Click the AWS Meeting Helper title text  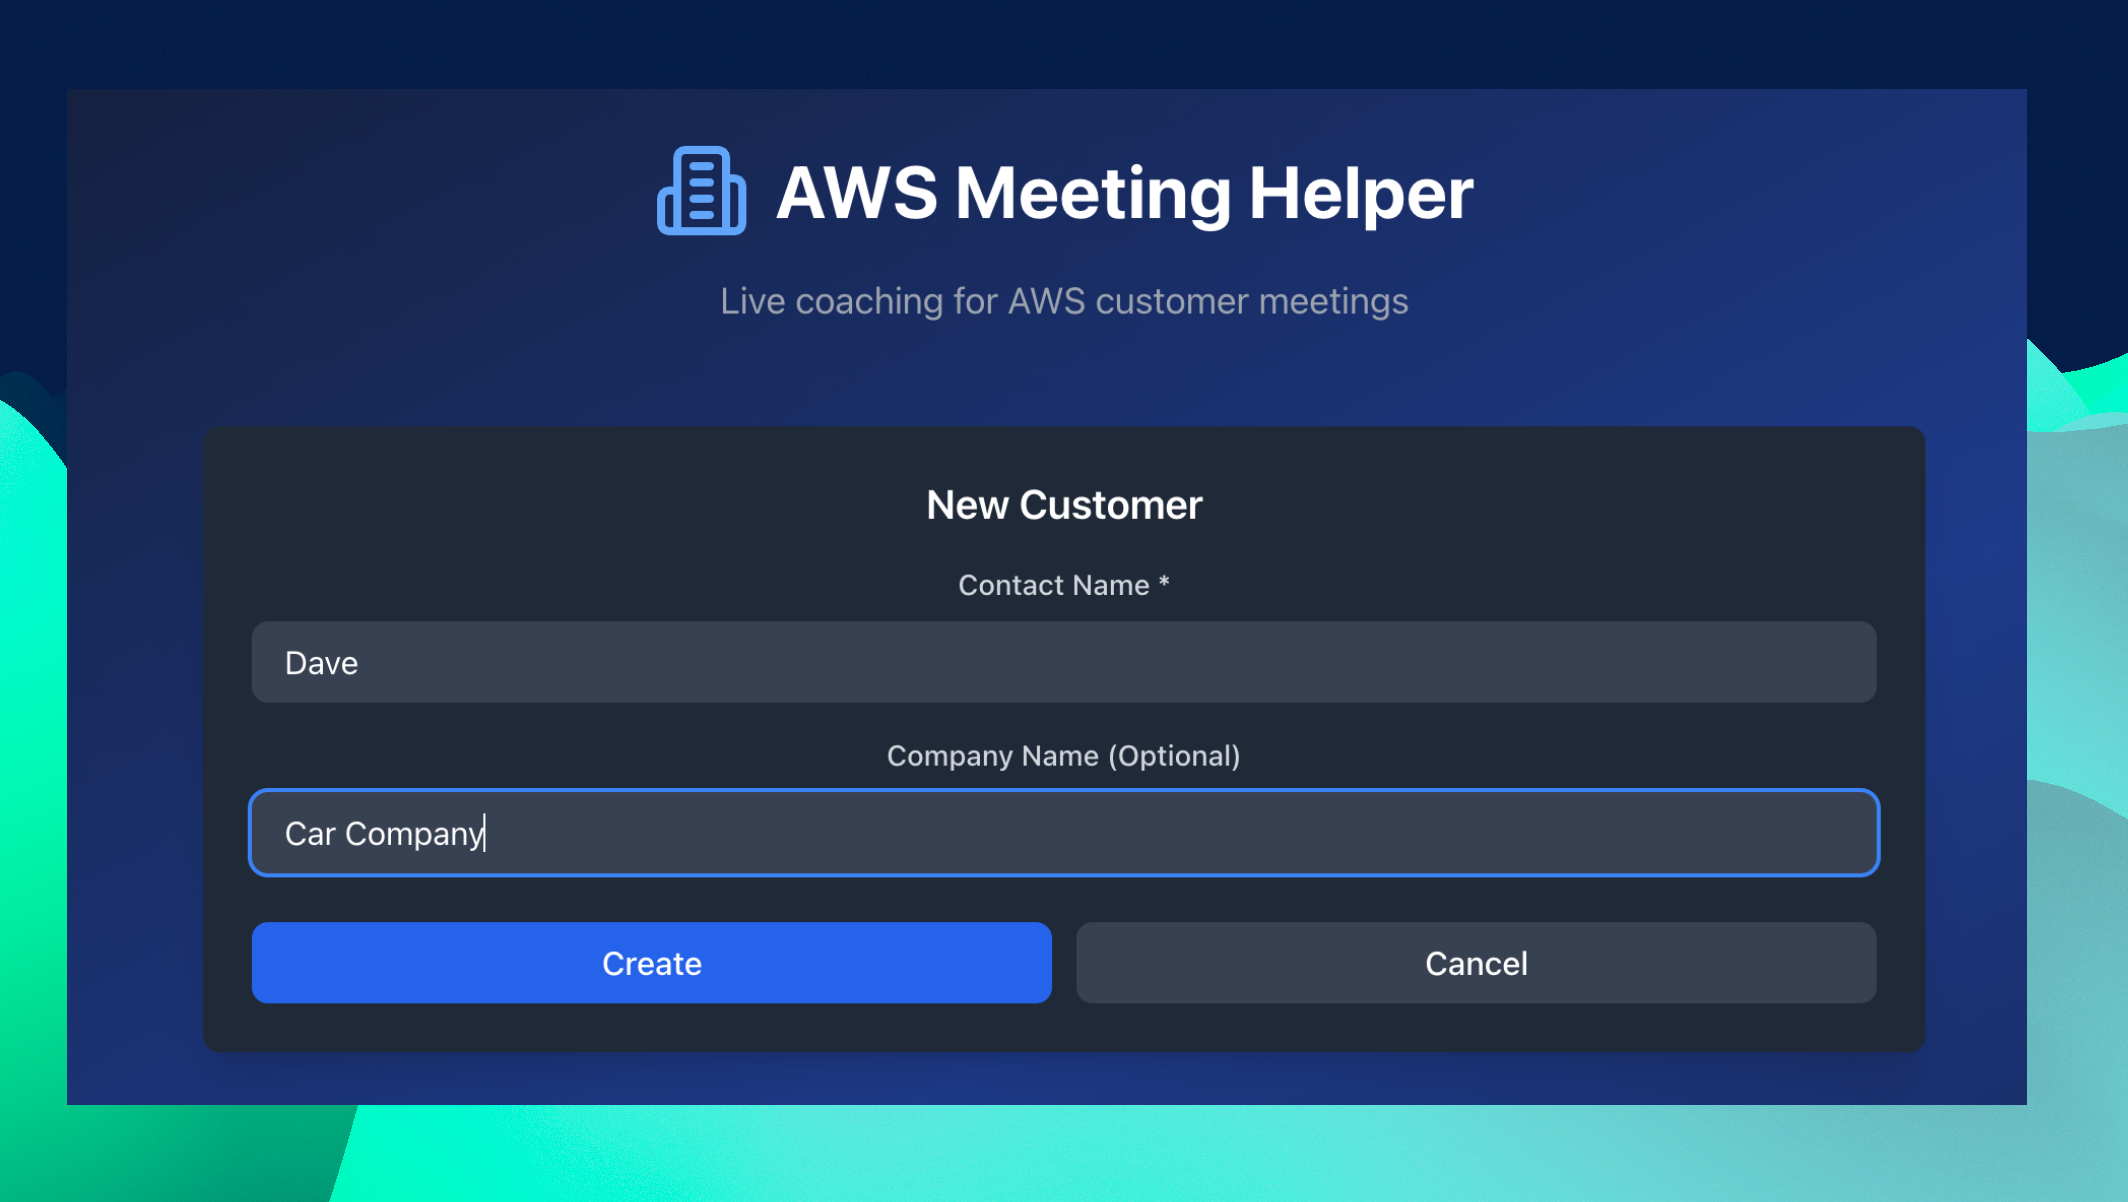(1124, 192)
